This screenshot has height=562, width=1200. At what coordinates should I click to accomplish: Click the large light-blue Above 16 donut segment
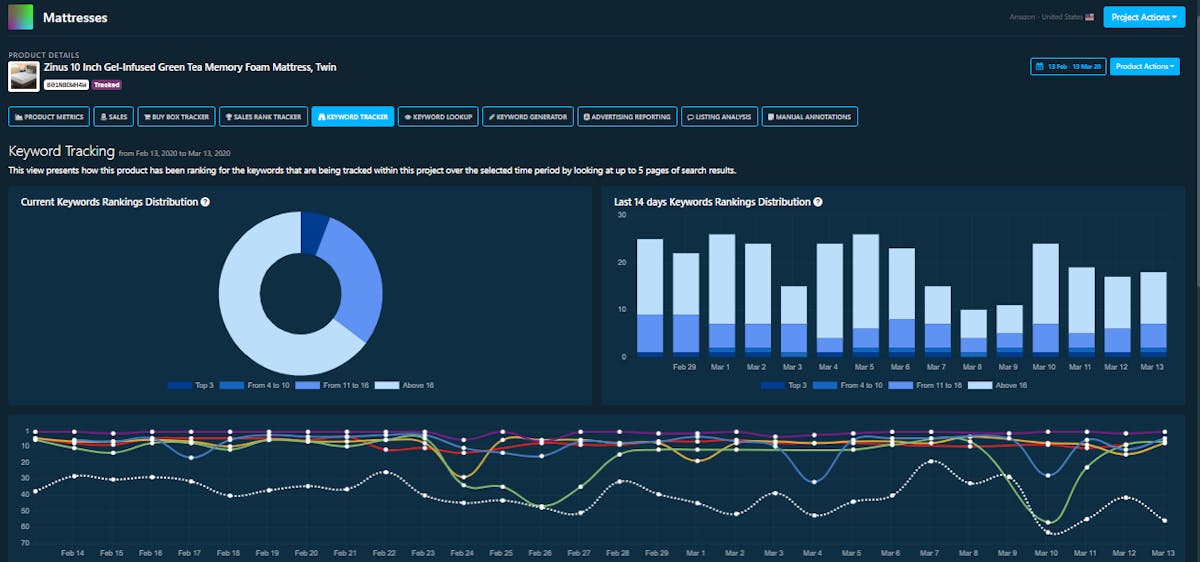245,310
